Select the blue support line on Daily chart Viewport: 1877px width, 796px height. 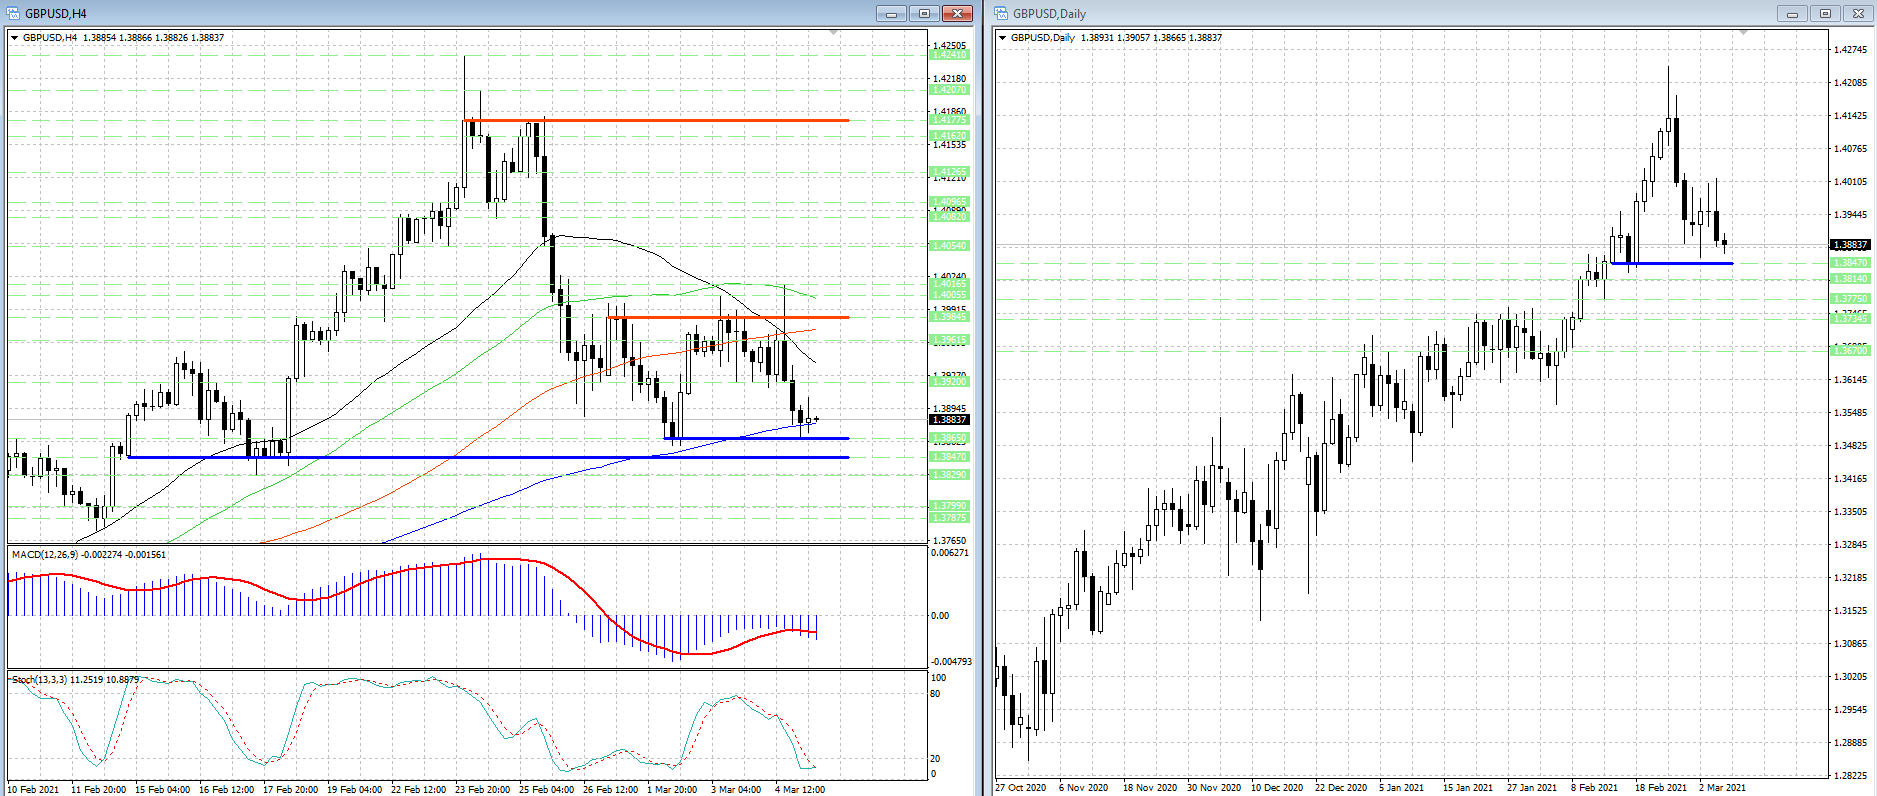point(1671,263)
